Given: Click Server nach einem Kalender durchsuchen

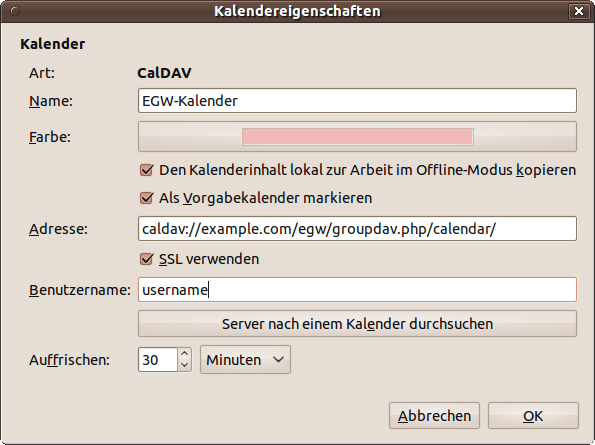Looking at the screenshot, I should [357, 324].
